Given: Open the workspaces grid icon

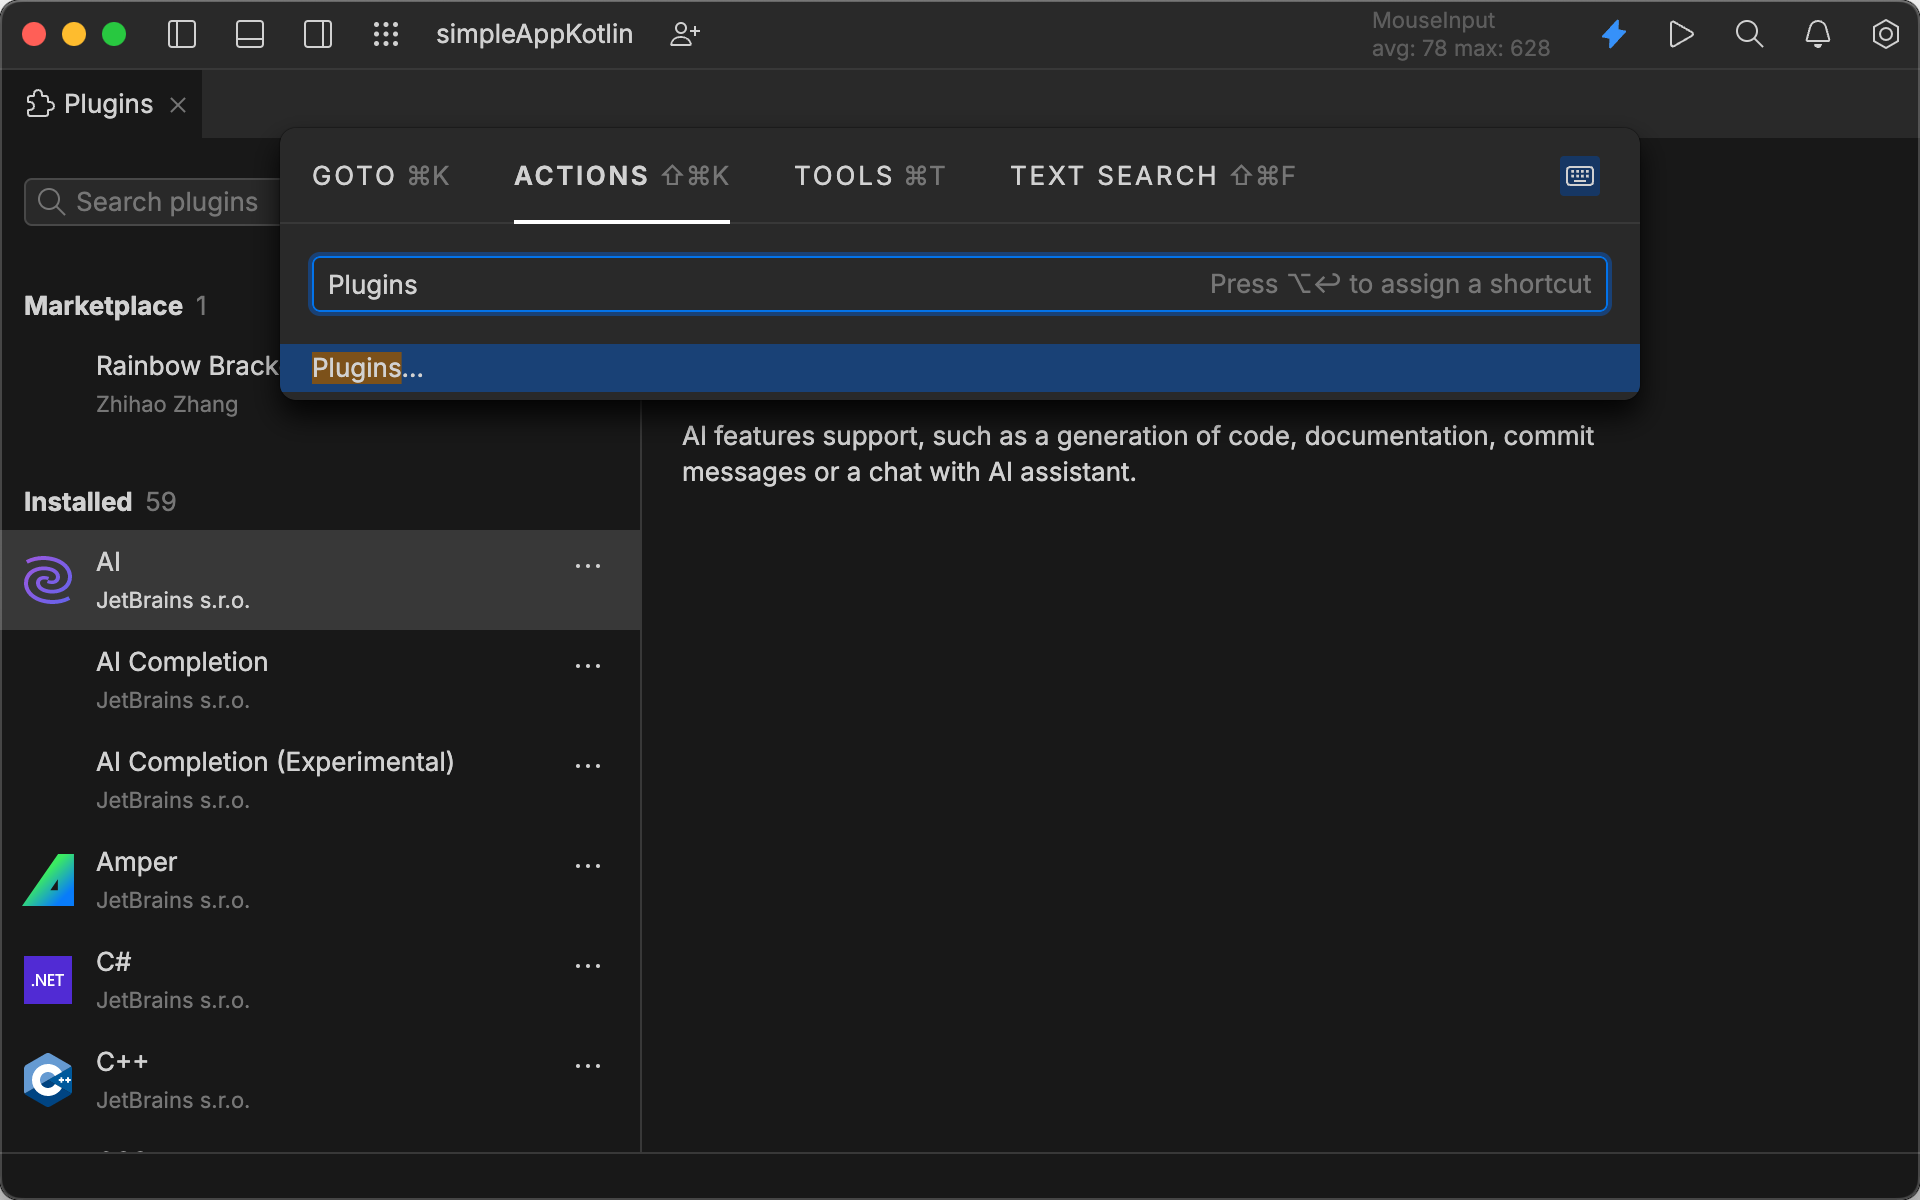Looking at the screenshot, I should point(386,34).
